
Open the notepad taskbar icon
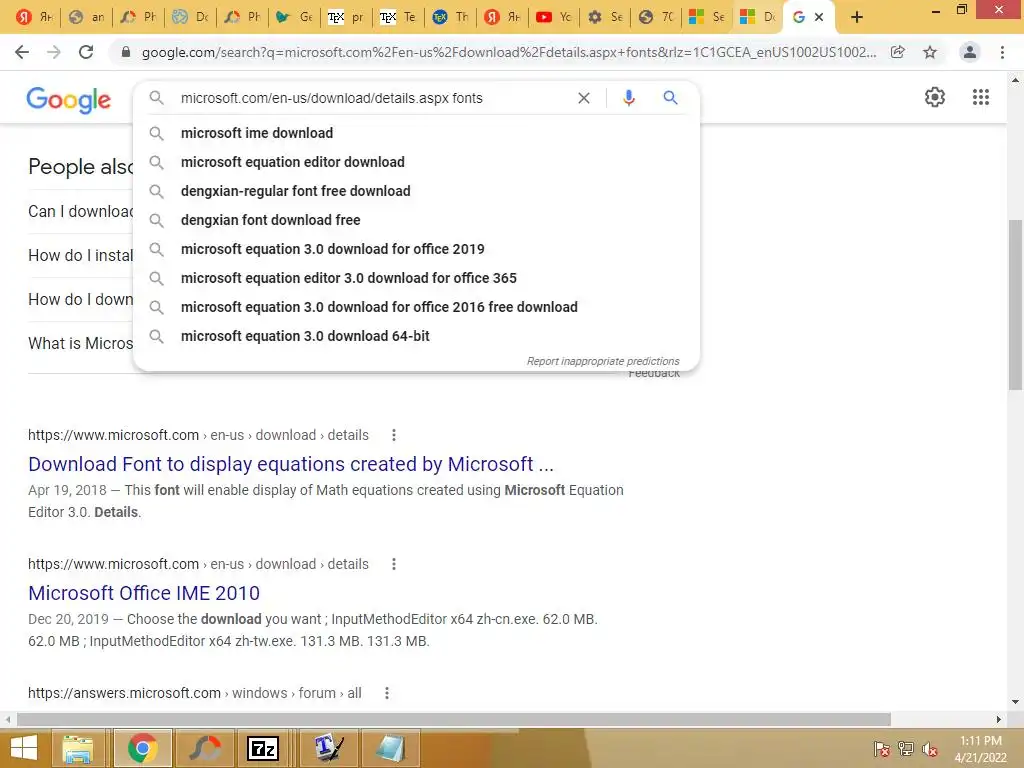click(x=391, y=748)
